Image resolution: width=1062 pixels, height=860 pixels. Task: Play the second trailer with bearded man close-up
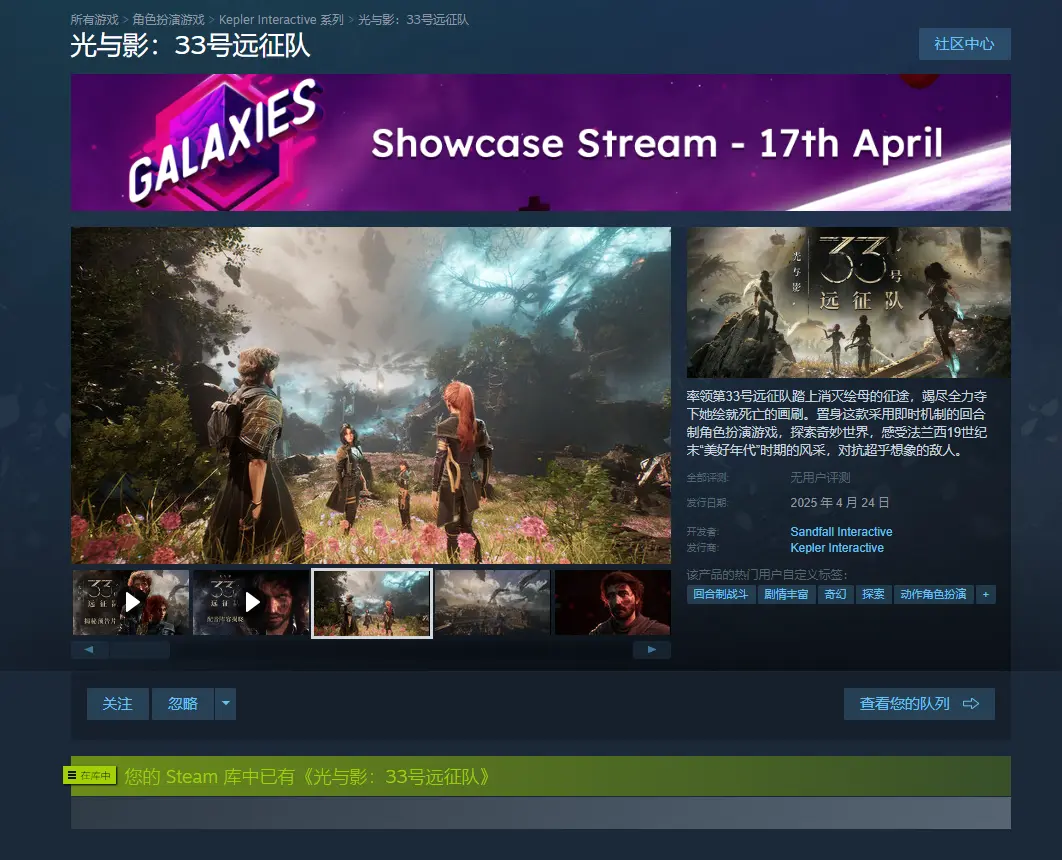tap(251, 602)
